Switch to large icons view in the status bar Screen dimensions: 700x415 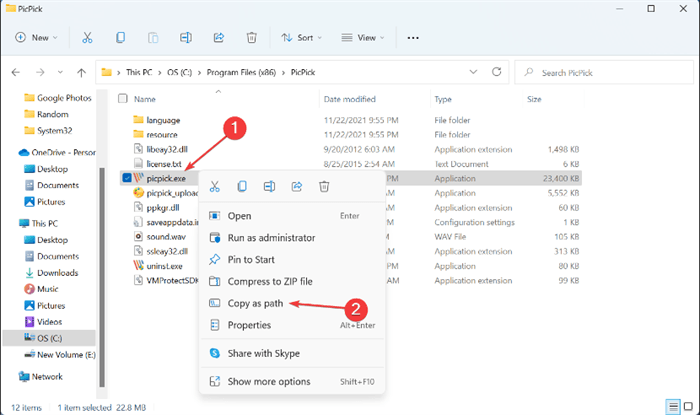(688, 407)
